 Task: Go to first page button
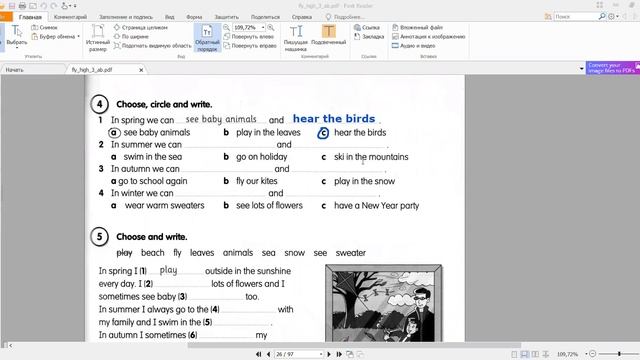pyautogui.click(x=259, y=354)
